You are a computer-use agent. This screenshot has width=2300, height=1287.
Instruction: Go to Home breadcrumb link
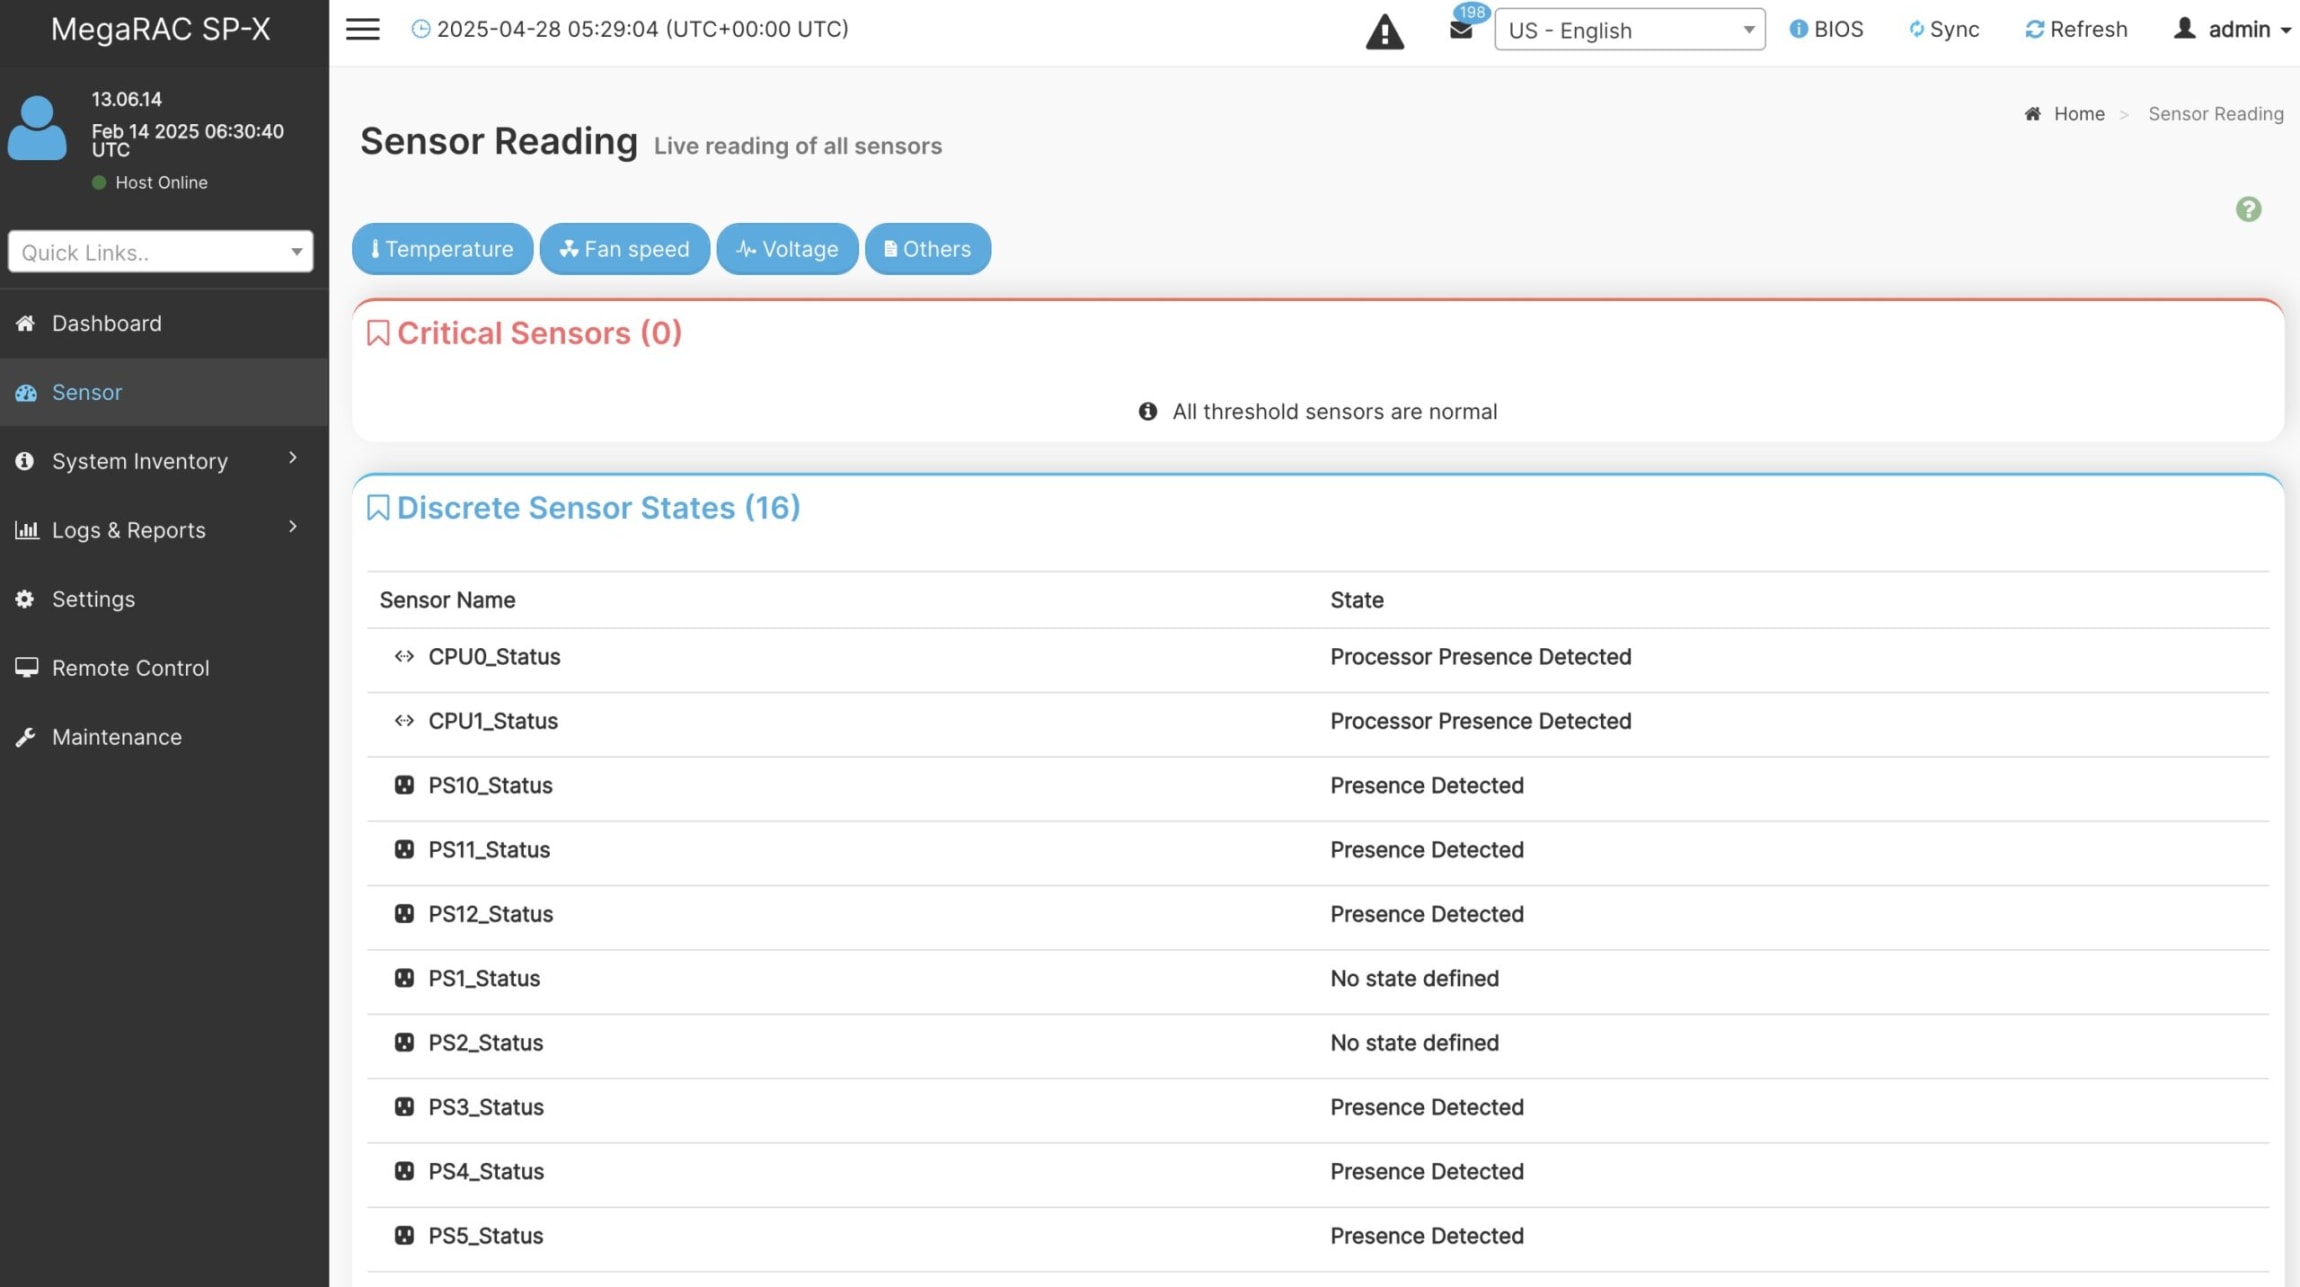(x=2078, y=114)
